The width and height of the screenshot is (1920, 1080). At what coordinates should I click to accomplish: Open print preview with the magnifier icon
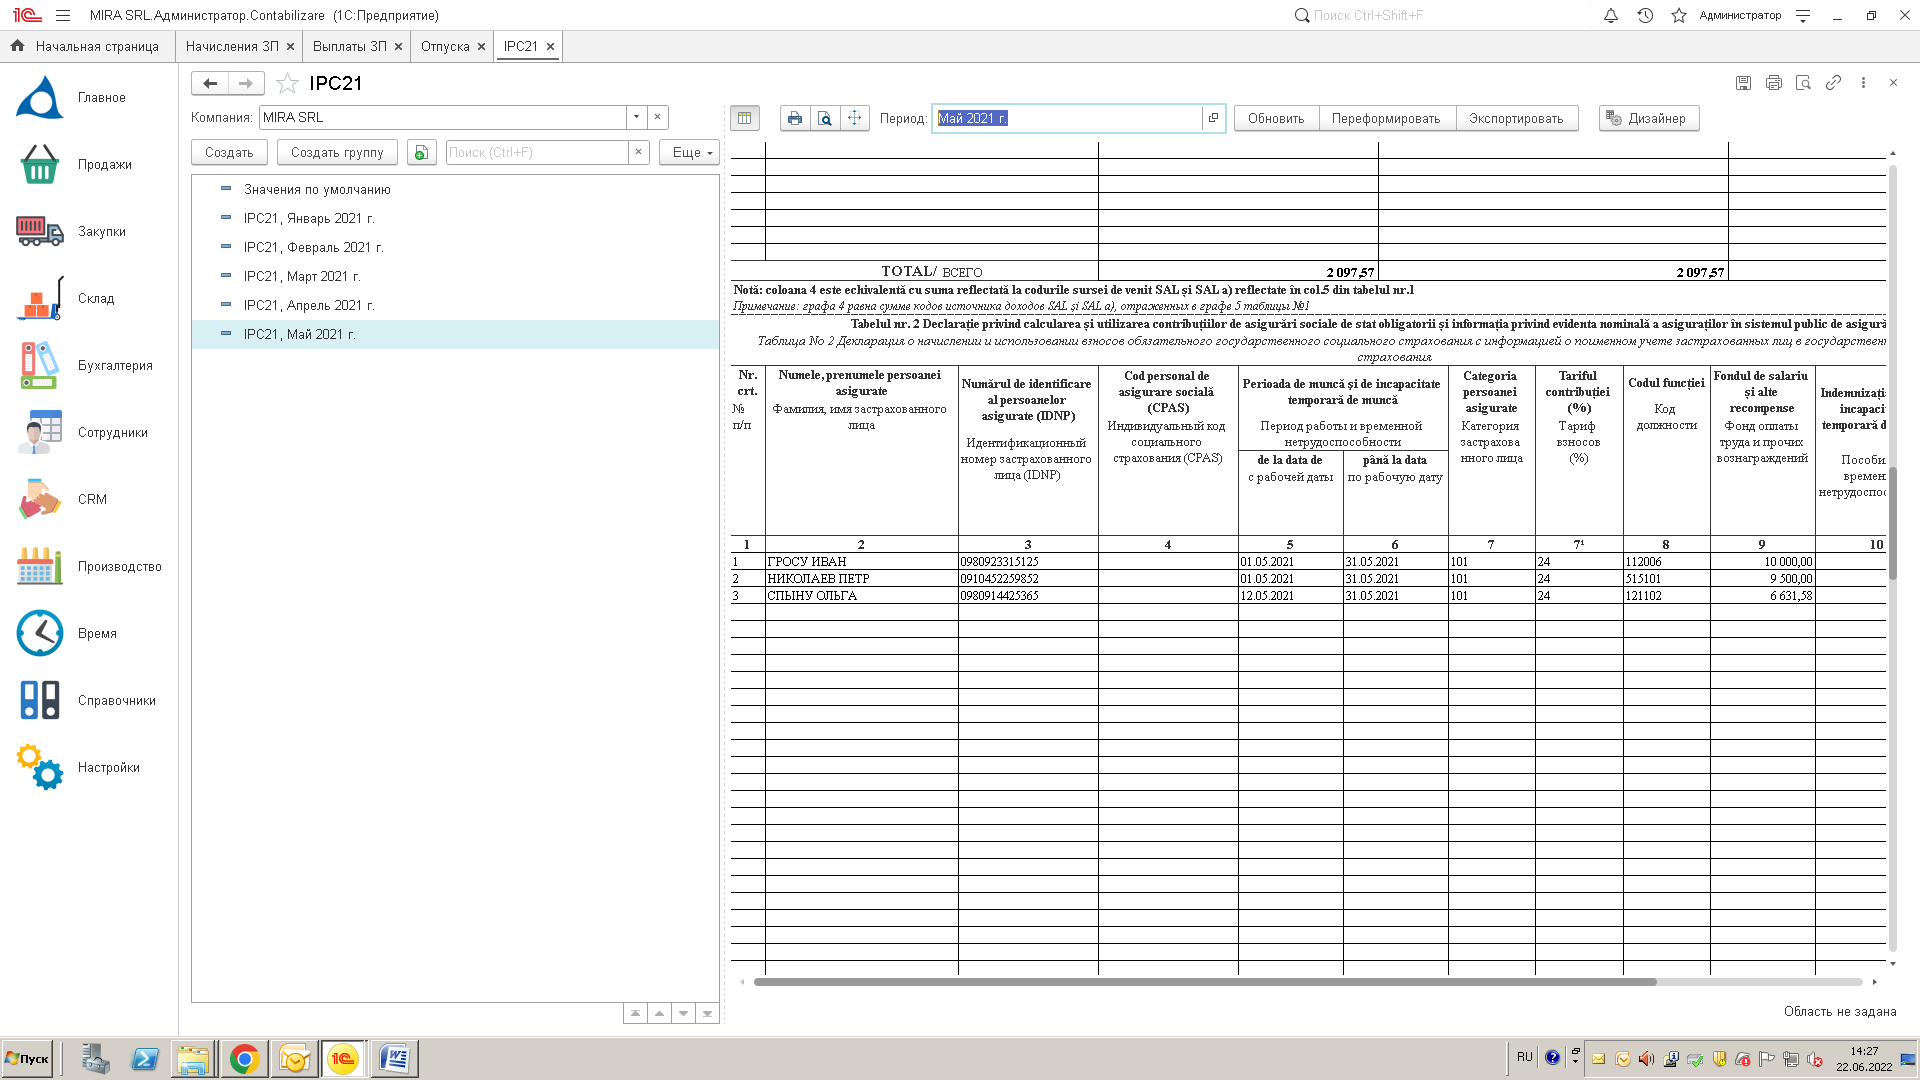coord(824,118)
